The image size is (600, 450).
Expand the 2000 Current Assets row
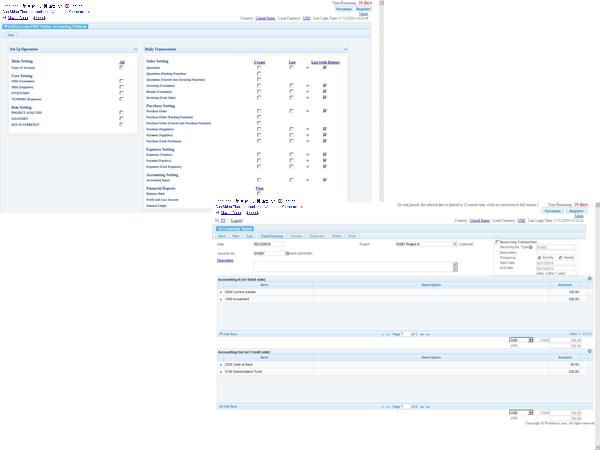pyautogui.click(x=221, y=292)
